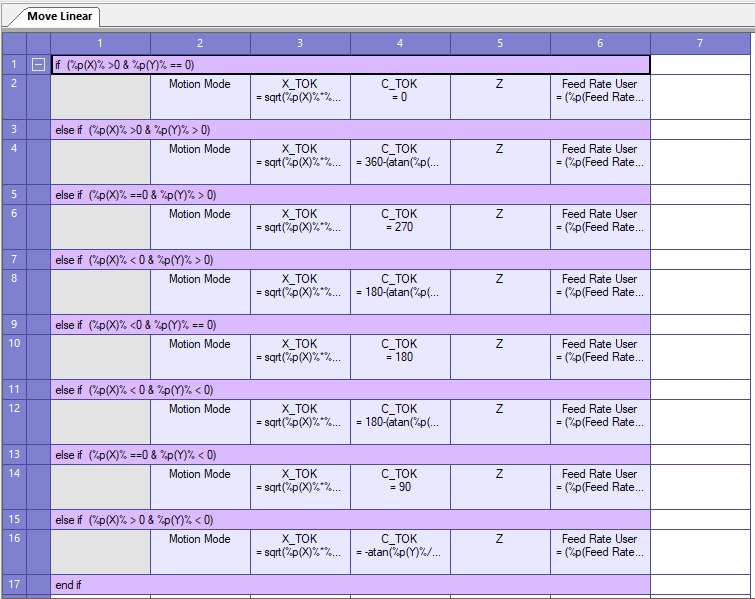755x599 pixels.
Task: Select Z cell in row 8
Action: point(500,291)
